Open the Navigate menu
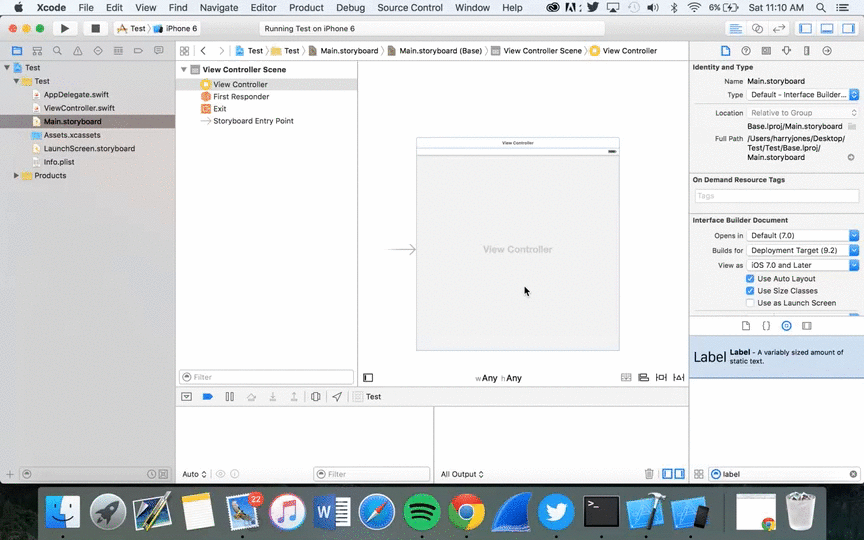 (x=219, y=8)
